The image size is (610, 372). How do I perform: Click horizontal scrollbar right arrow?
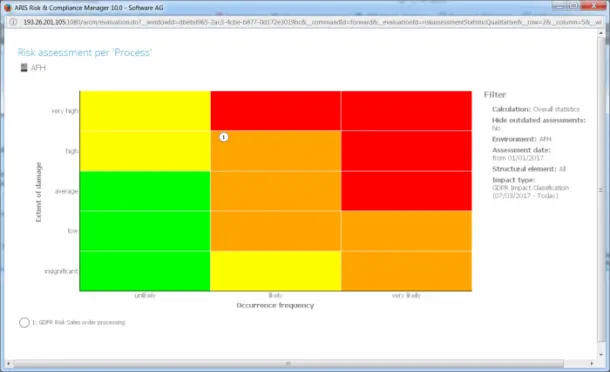tap(592, 363)
